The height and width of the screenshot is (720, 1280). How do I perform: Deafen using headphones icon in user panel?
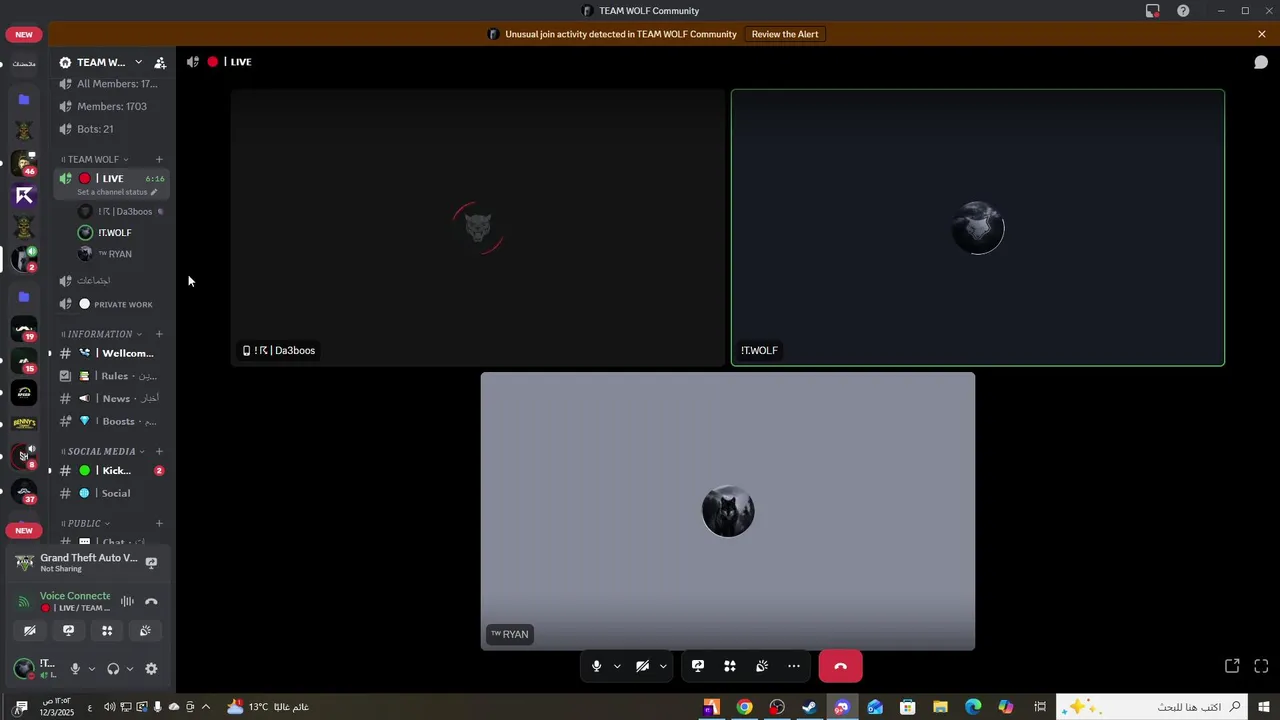(113, 669)
